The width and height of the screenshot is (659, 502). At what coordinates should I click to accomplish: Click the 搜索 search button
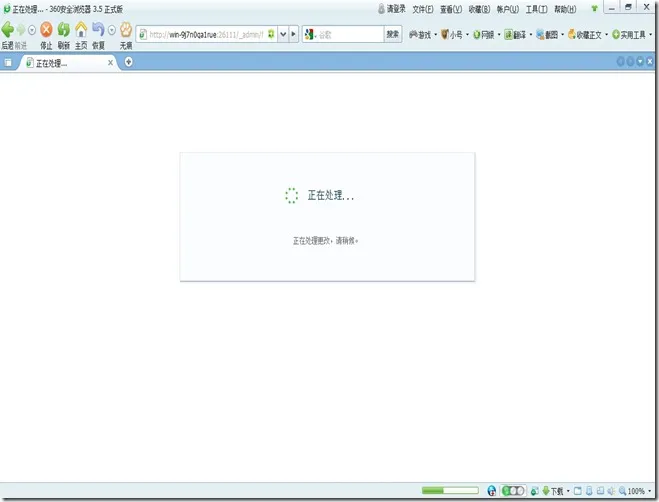click(393, 34)
